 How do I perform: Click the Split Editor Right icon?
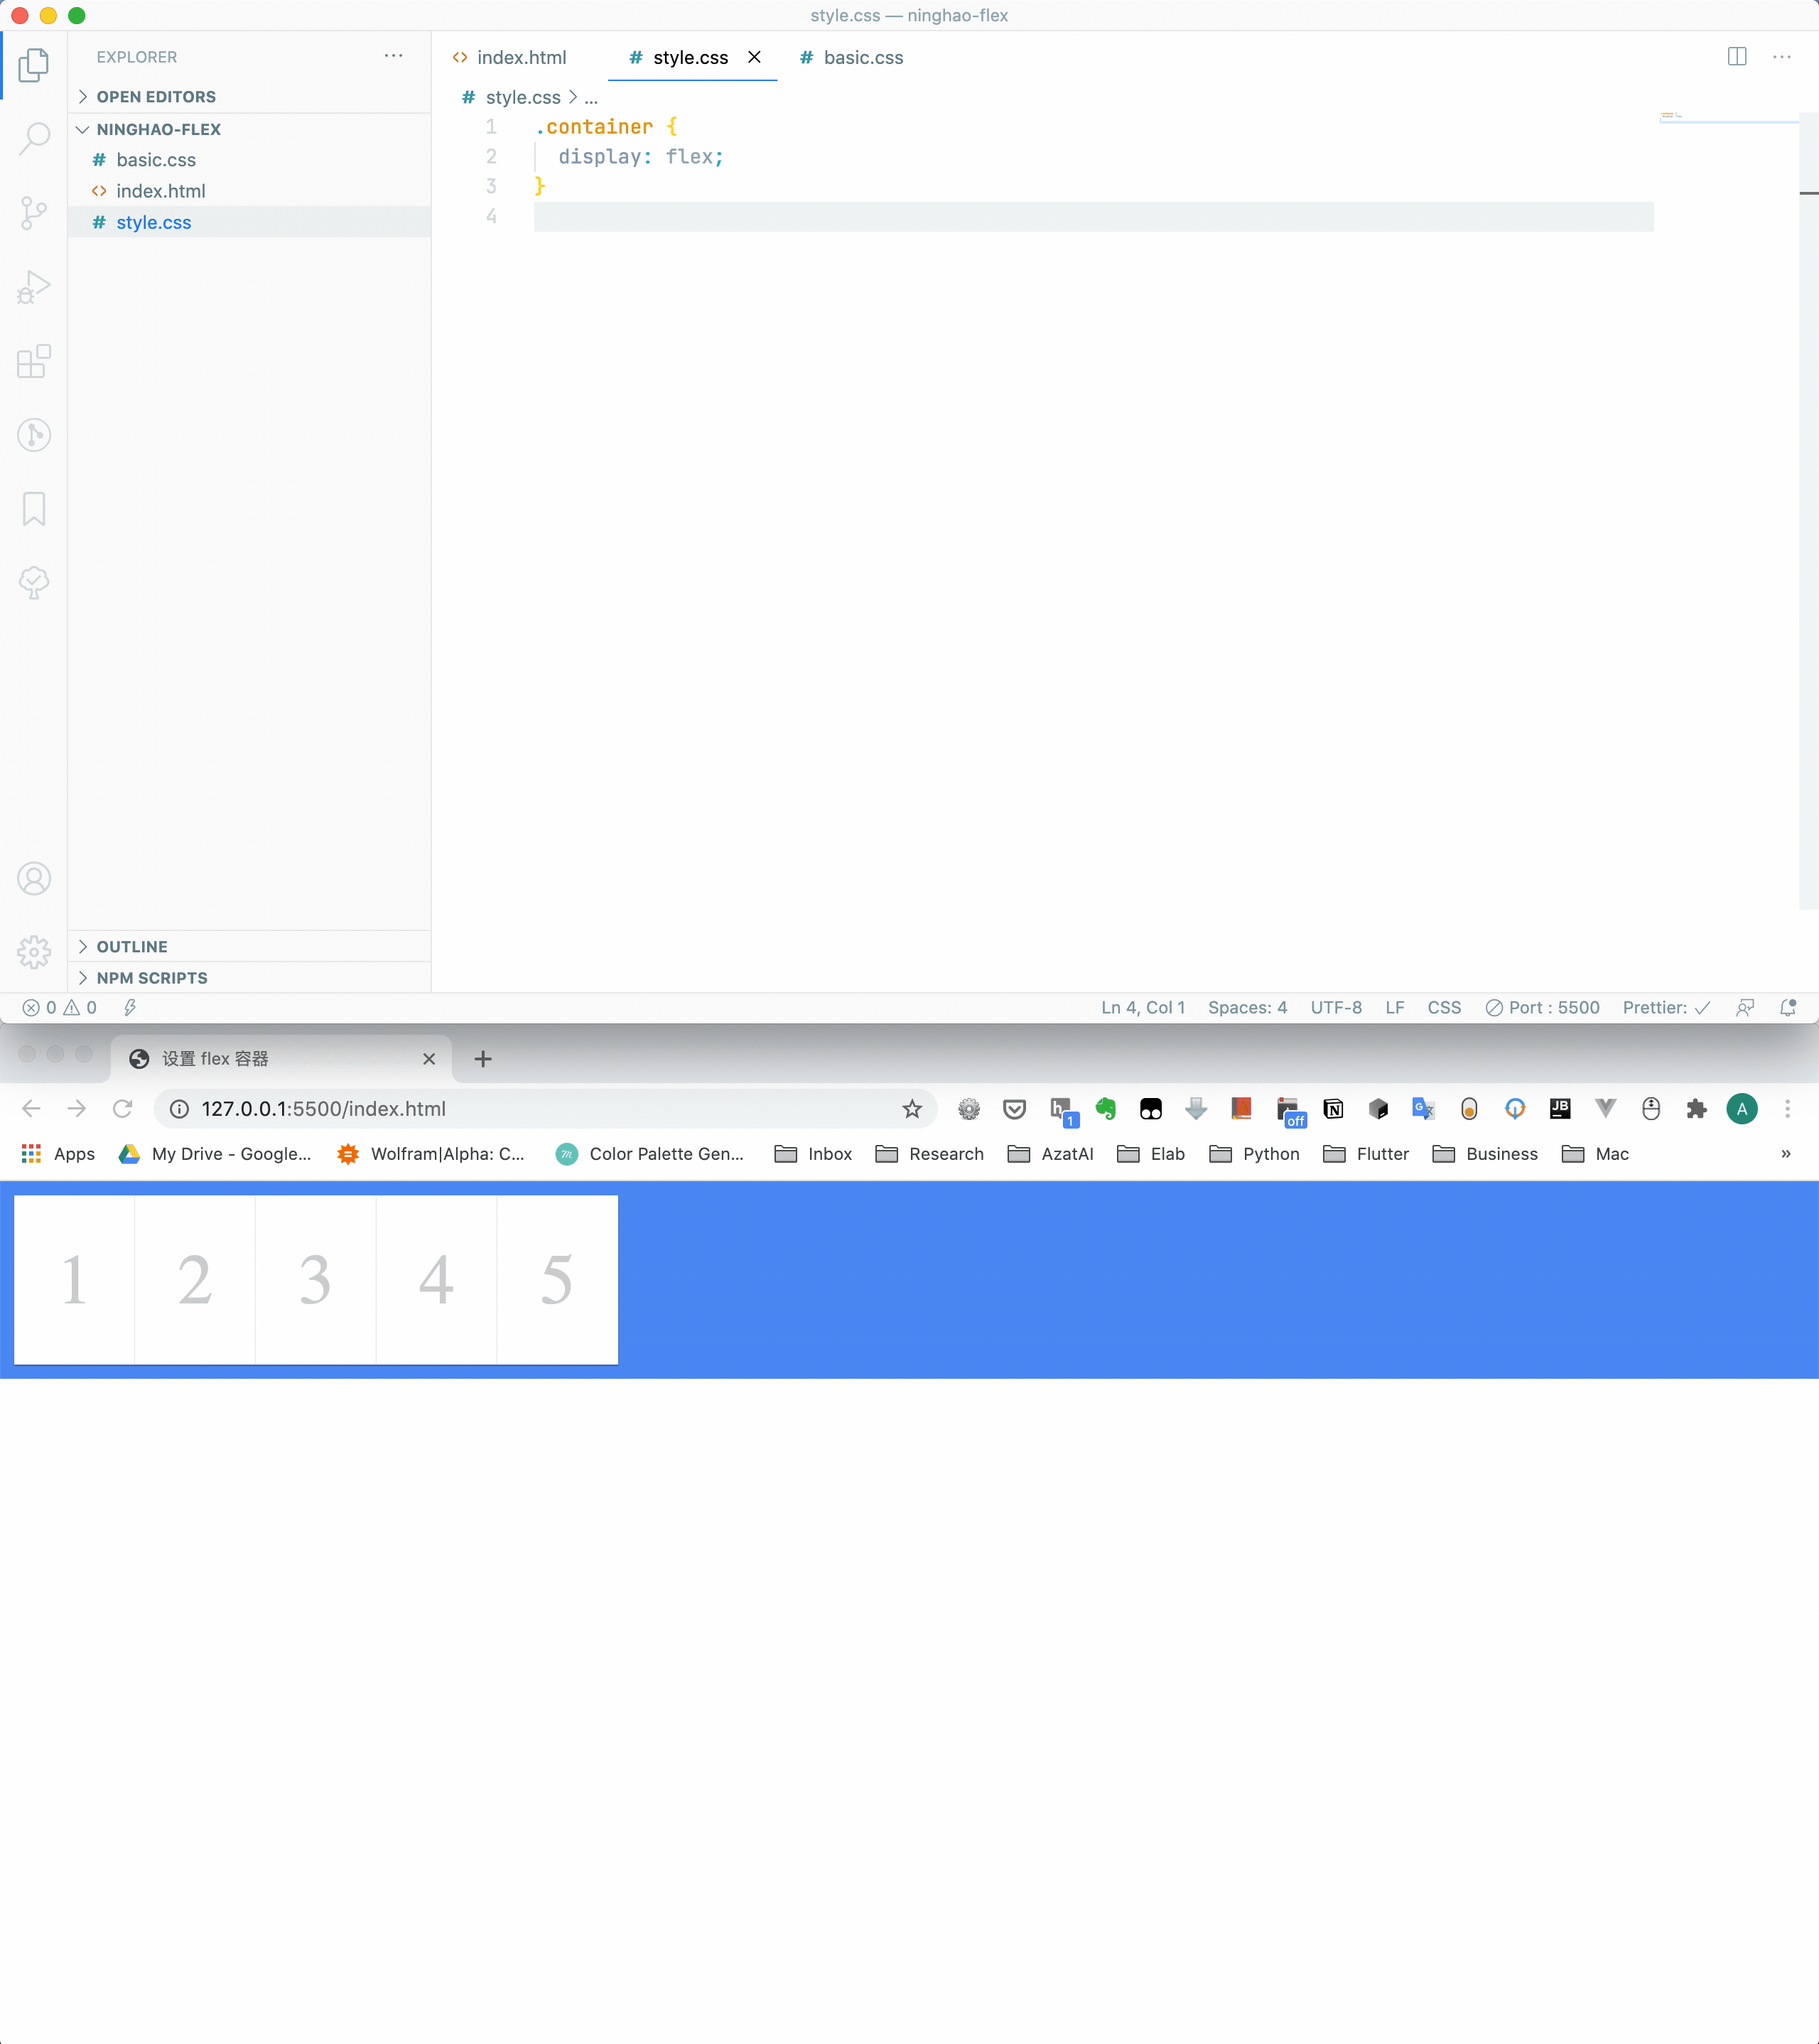[1737, 57]
